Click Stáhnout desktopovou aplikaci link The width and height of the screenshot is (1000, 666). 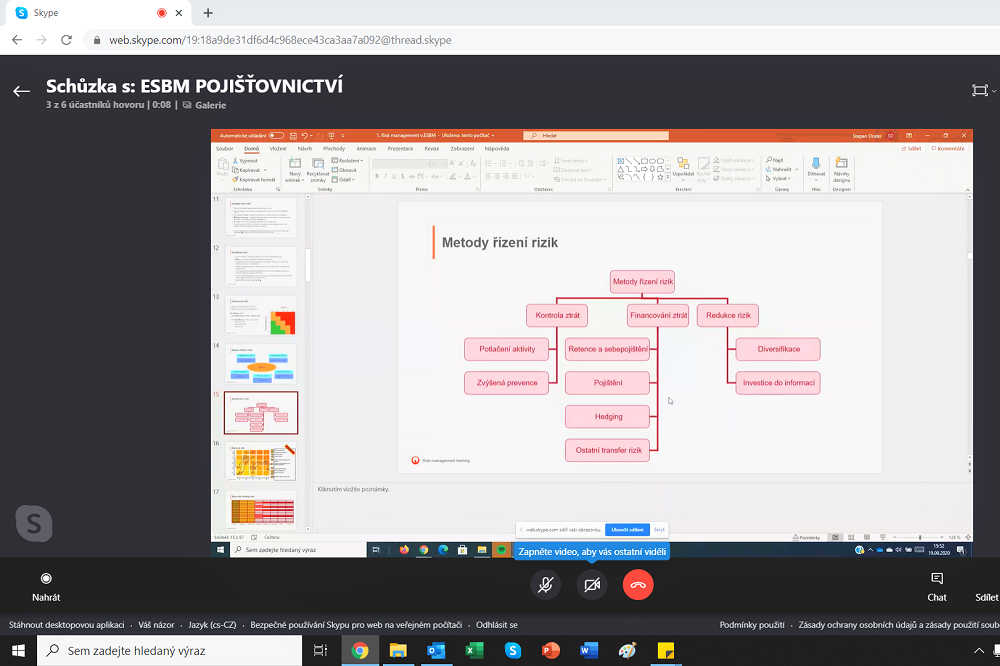(66, 625)
